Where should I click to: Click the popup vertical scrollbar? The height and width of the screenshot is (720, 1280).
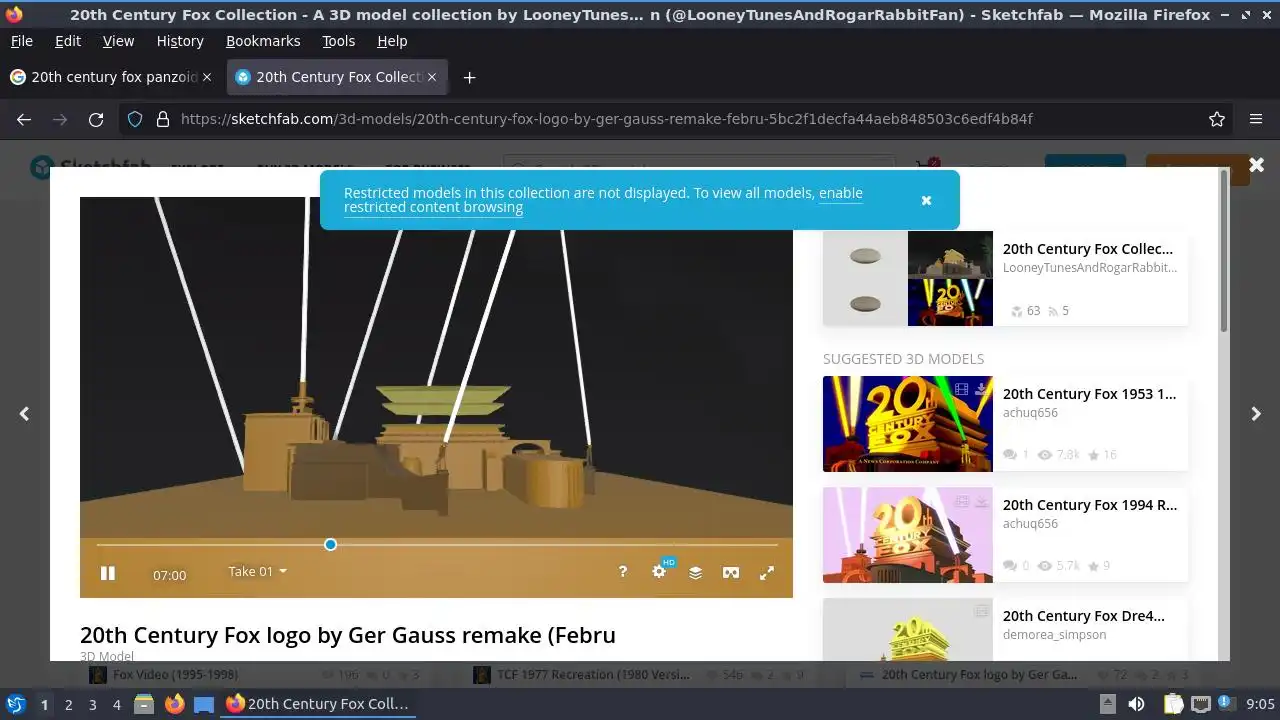(x=1224, y=250)
